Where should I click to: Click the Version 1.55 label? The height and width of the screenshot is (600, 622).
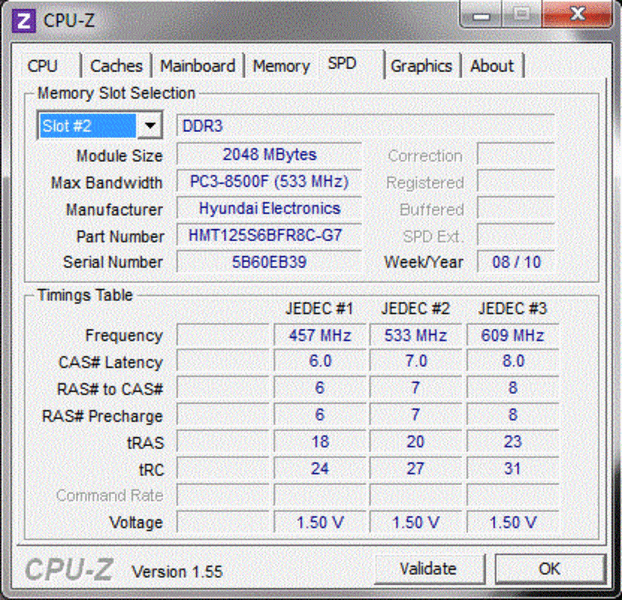[x=177, y=572]
